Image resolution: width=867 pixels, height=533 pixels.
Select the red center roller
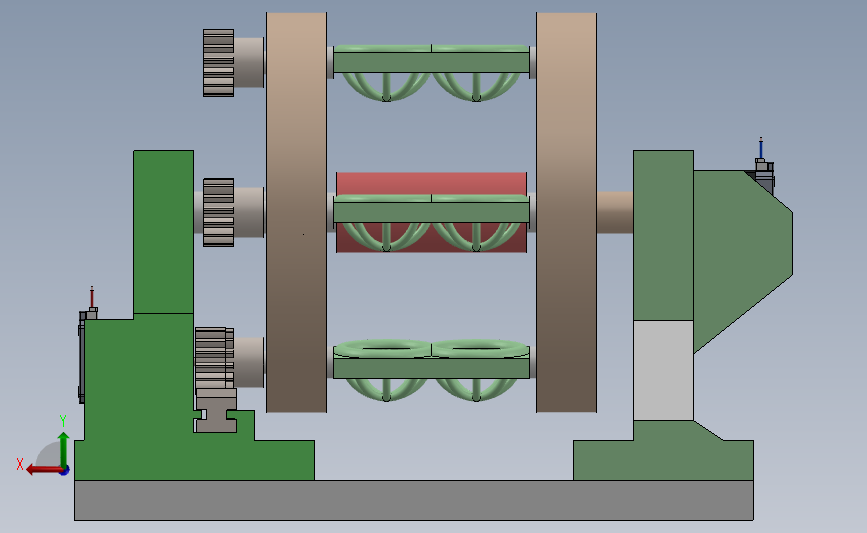[x=431, y=184]
